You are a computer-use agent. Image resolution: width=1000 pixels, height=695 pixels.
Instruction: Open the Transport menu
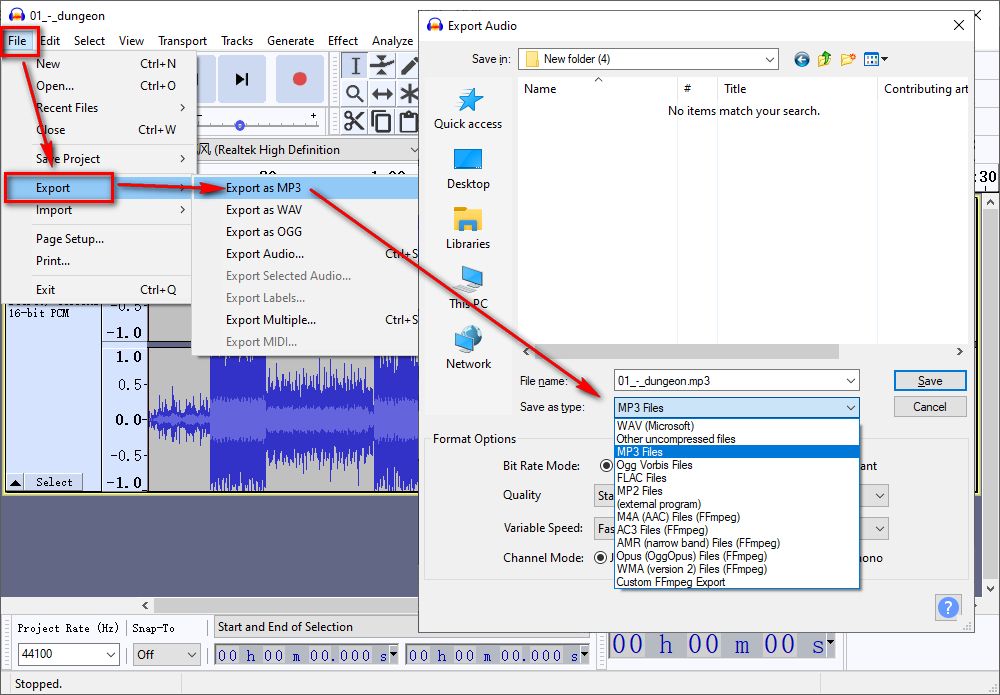click(182, 41)
